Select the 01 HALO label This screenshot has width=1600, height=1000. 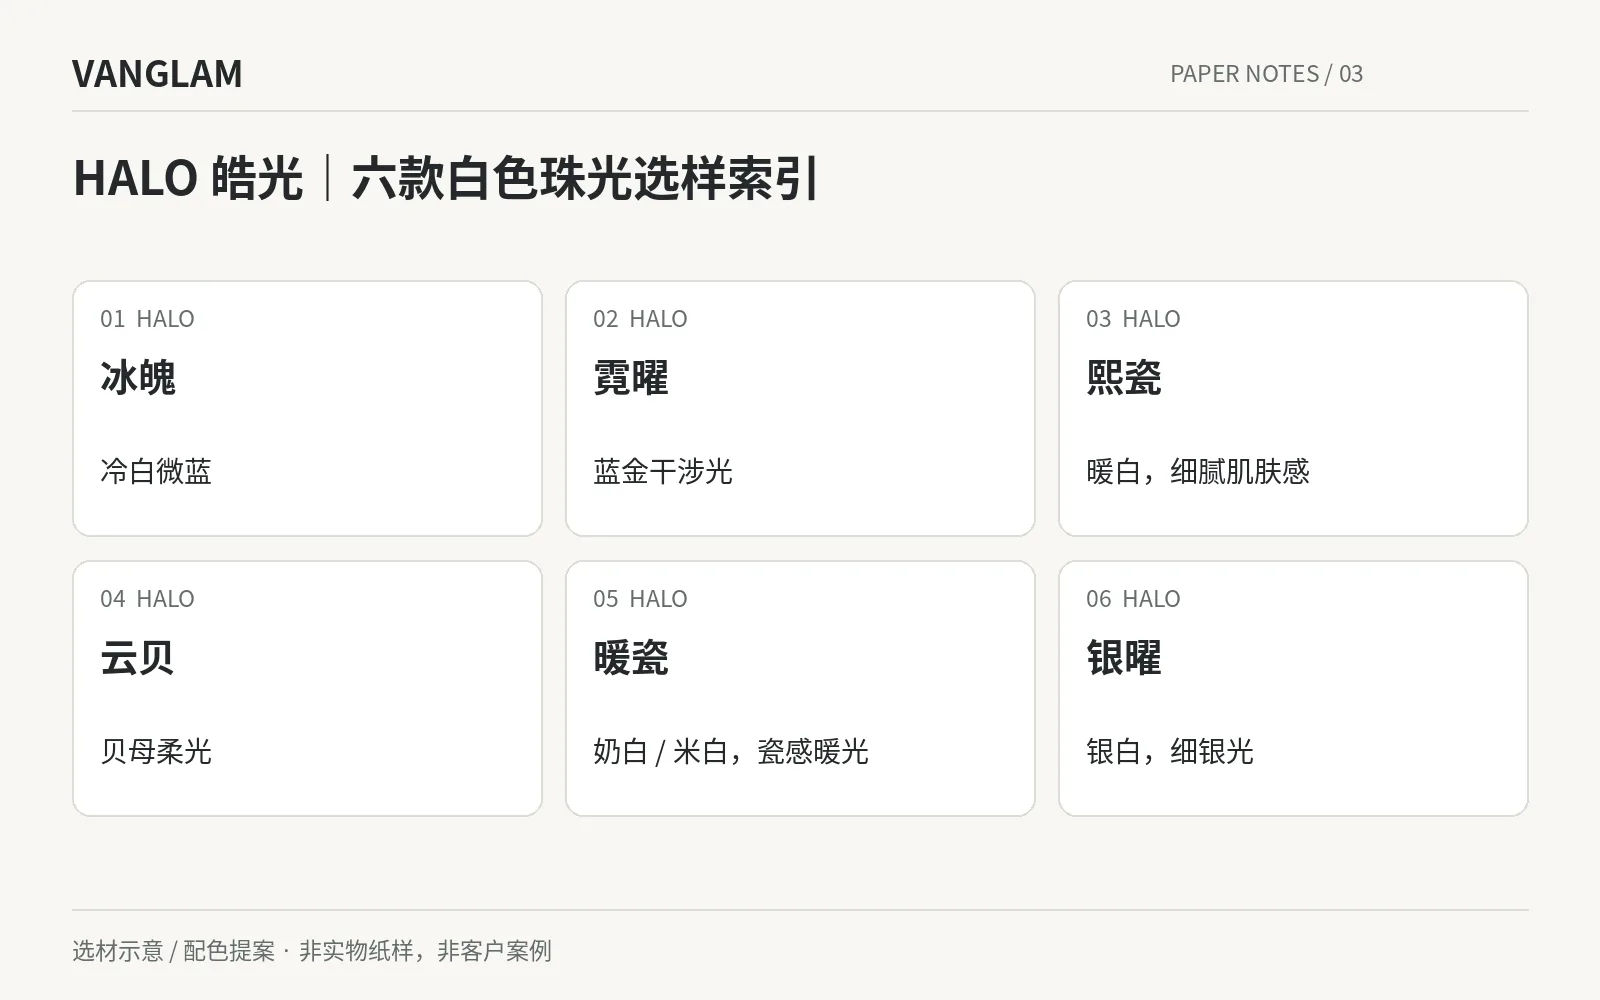[147, 319]
